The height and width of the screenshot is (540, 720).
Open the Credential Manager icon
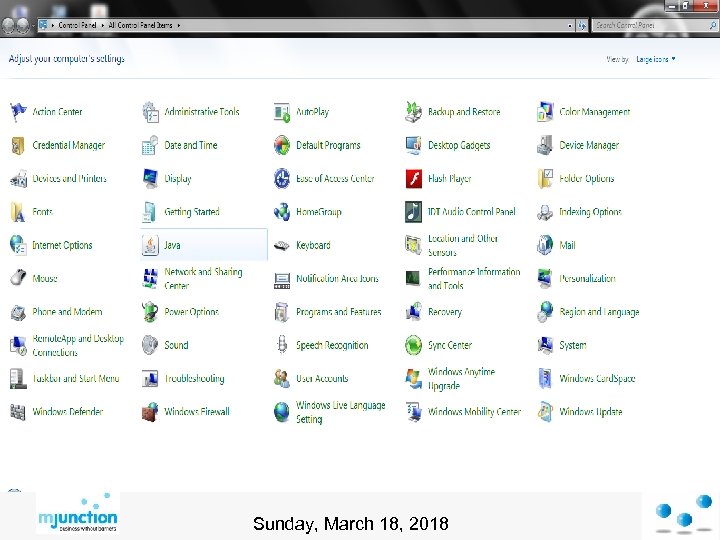tap(18, 146)
